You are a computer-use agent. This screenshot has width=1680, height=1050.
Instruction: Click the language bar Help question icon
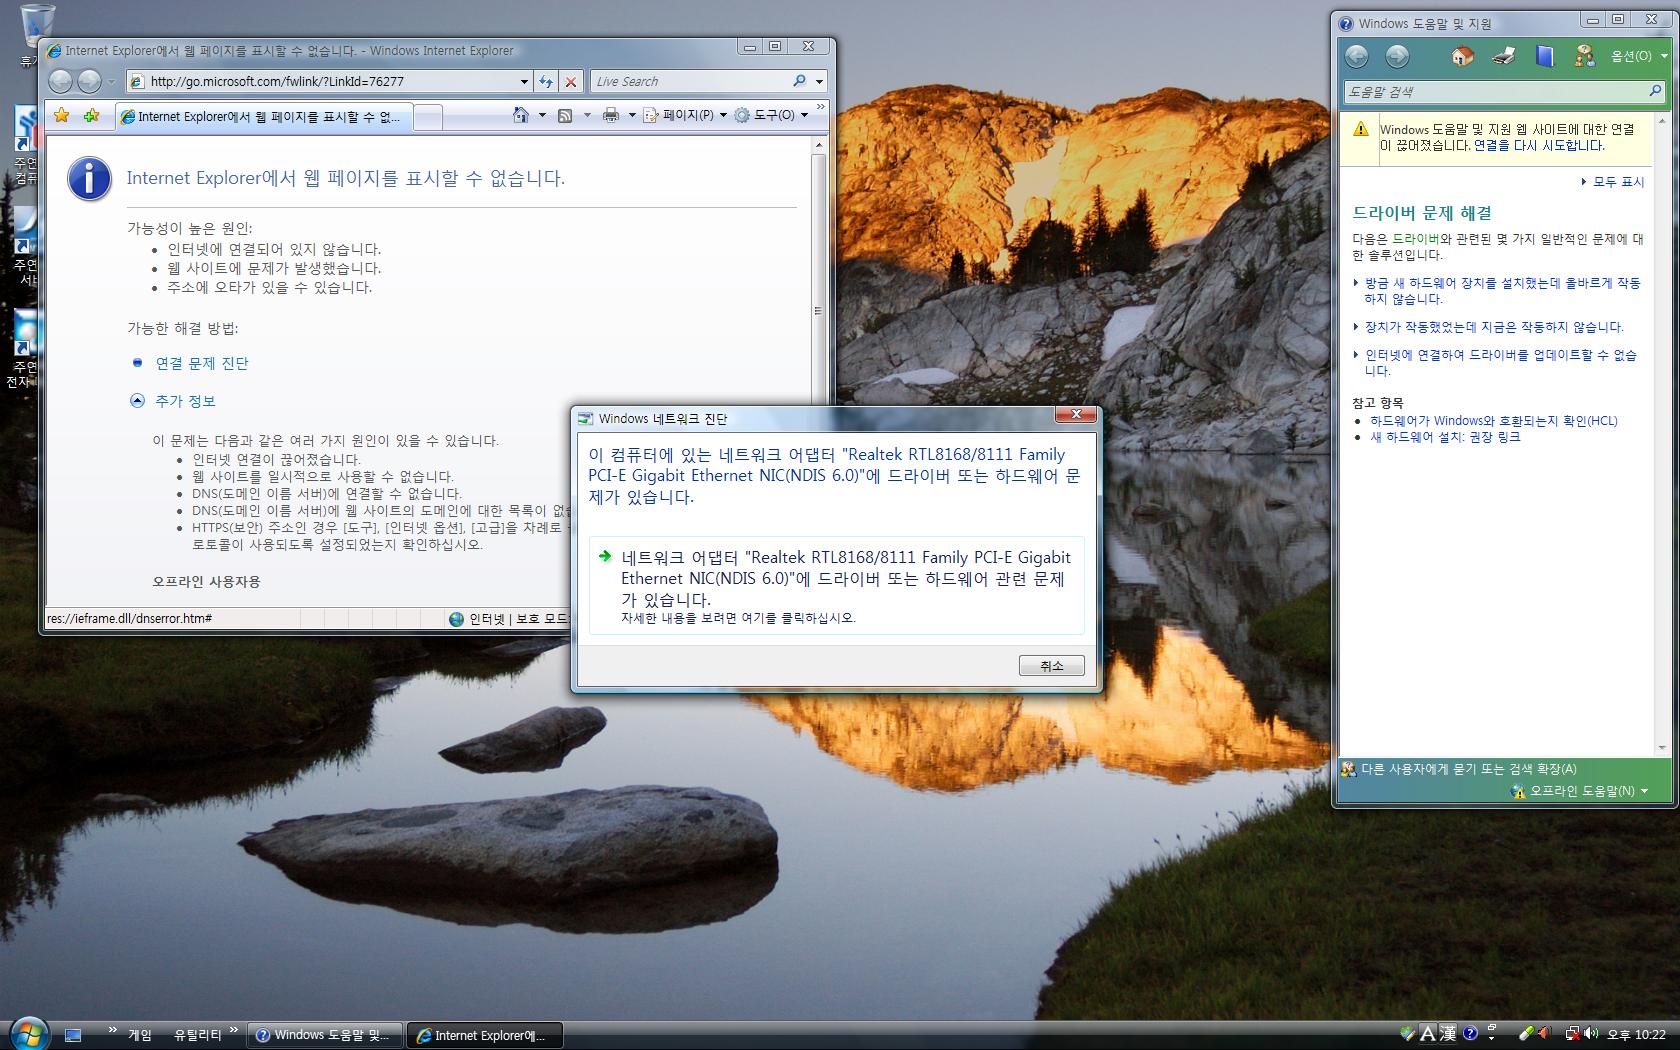(1470, 1034)
